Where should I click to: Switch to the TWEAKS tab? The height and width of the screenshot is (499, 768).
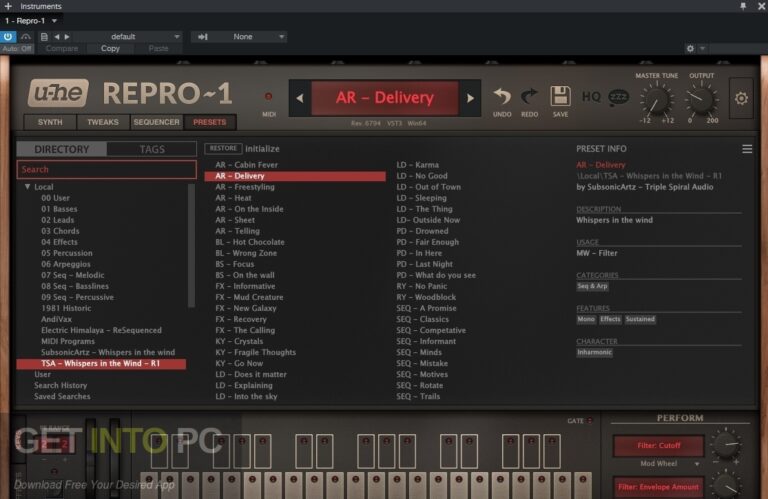103,122
